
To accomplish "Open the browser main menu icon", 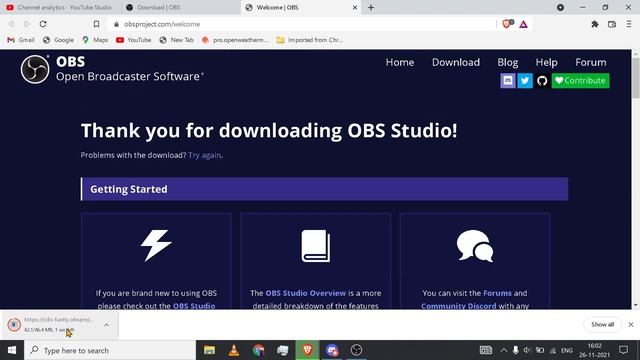I will point(629,24).
